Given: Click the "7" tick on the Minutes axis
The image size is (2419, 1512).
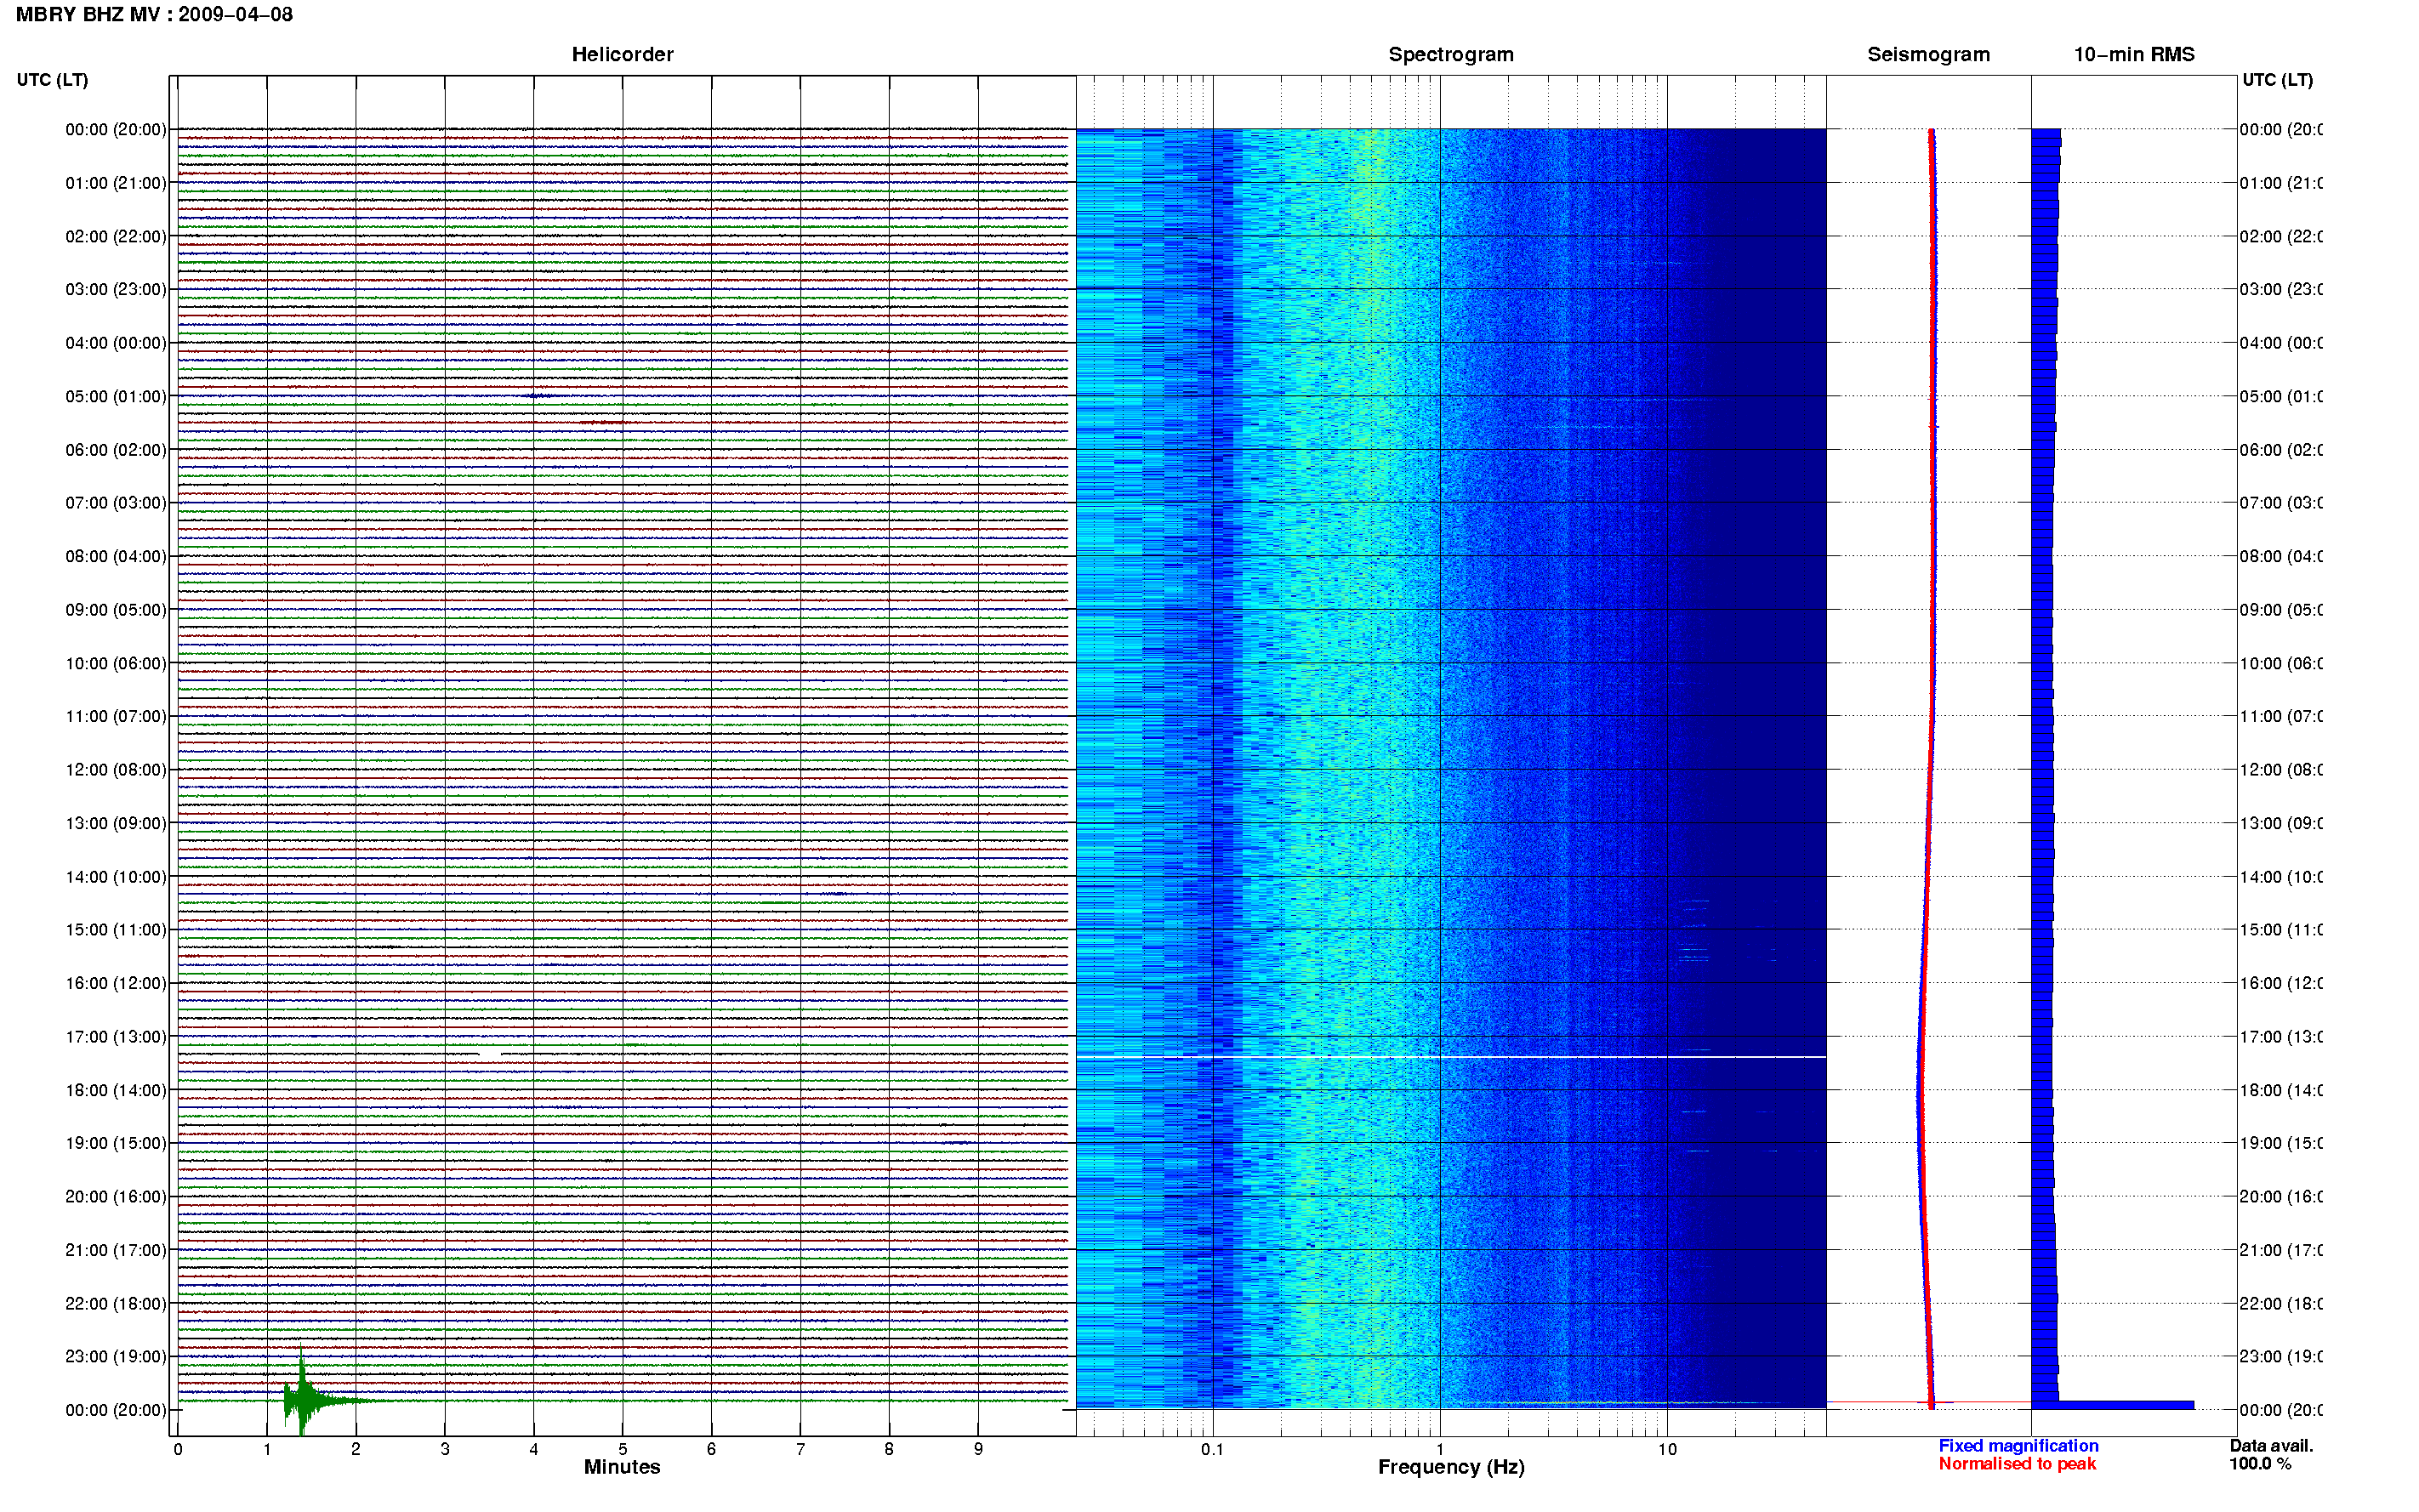Looking at the screenshot, I should [x=800, y=1449].
